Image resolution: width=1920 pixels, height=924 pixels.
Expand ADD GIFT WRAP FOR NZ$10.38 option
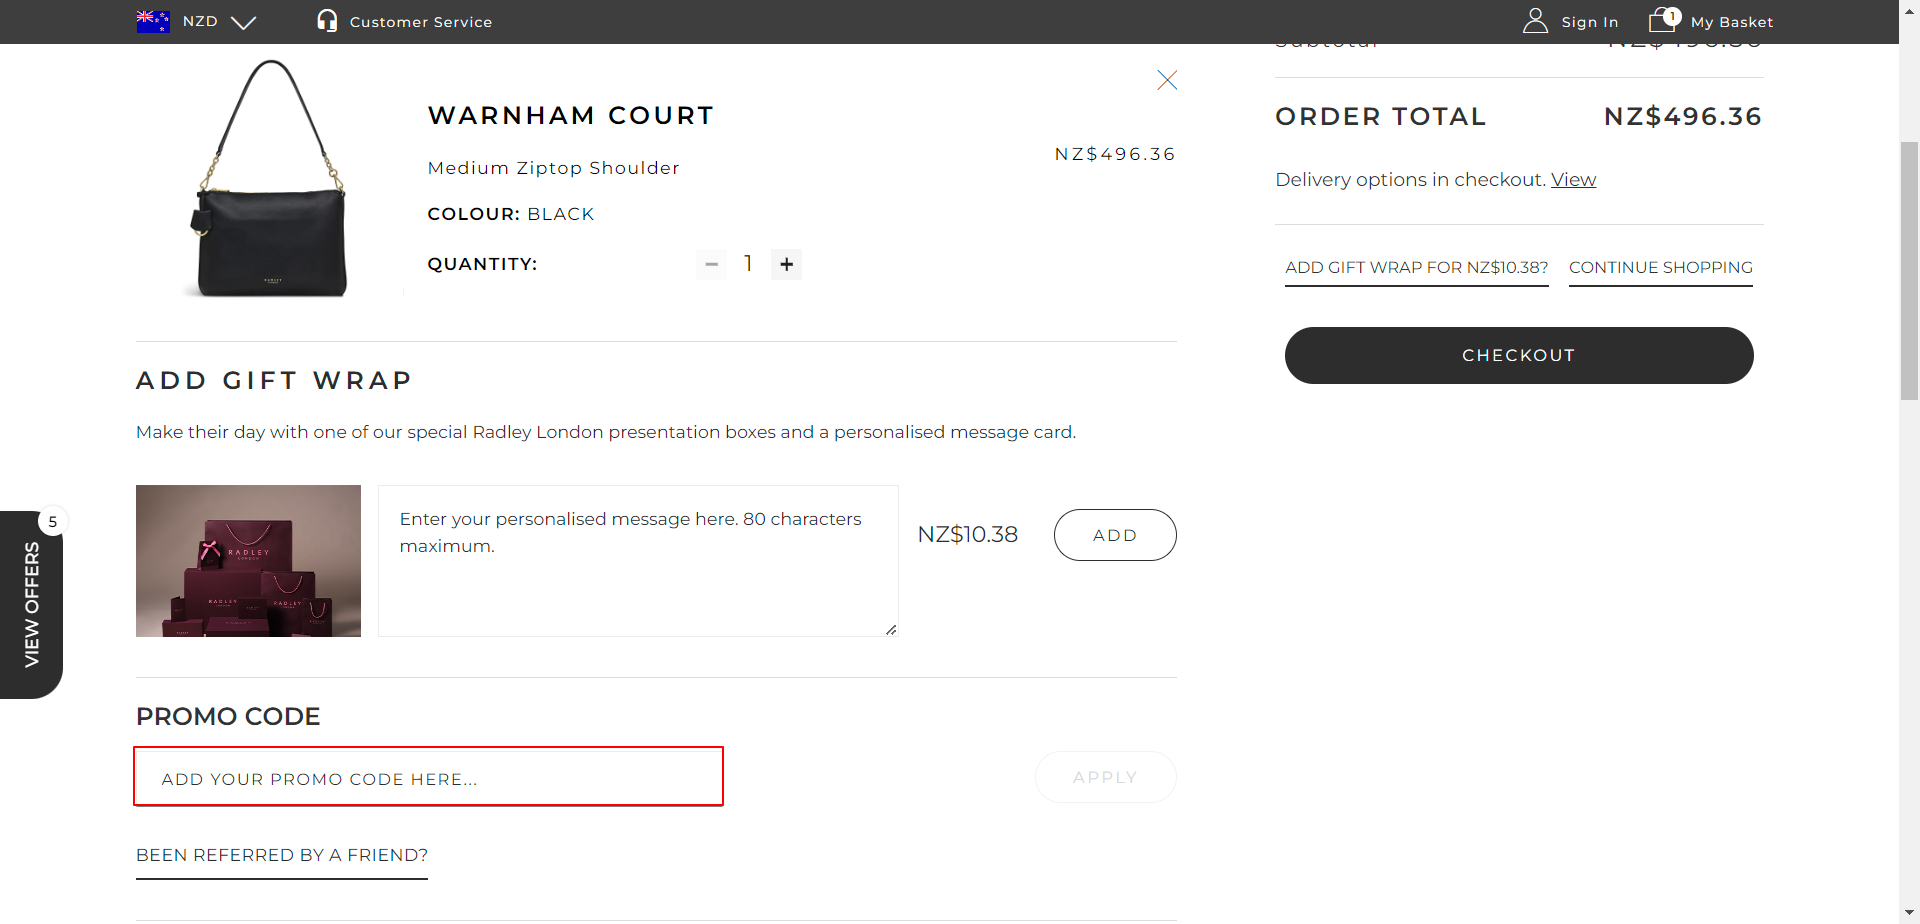pyautogui.click(x=1416, y=267)
